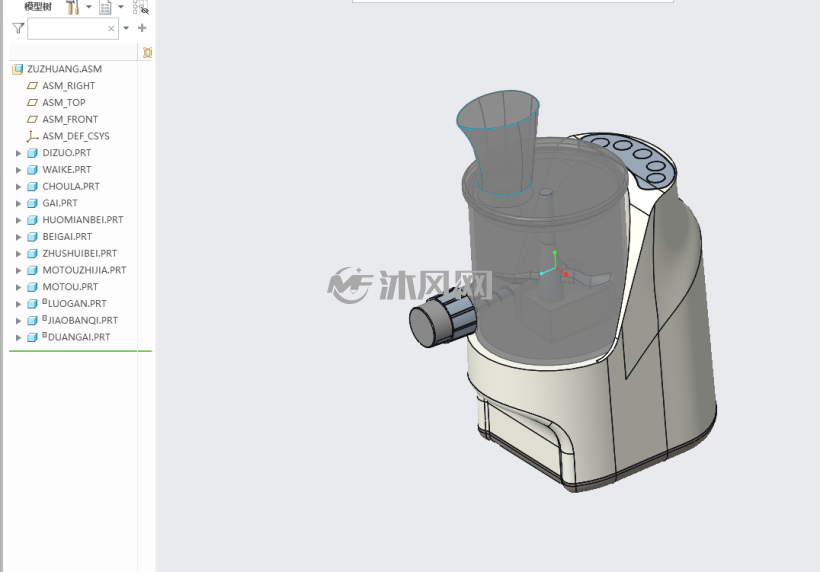
Task: Click the funnel filter icon
Action: pyautogui.click(x=18, y=28)
